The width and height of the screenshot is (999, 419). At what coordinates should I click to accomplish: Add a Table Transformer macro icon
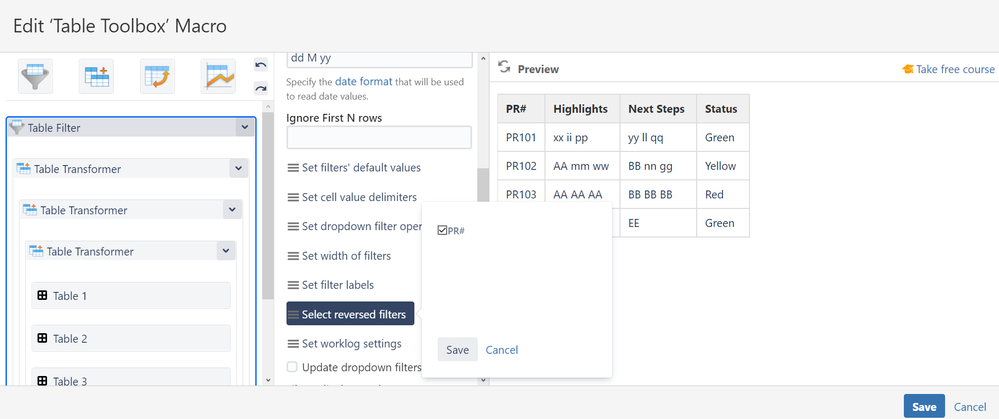click(x=96, y=76)
